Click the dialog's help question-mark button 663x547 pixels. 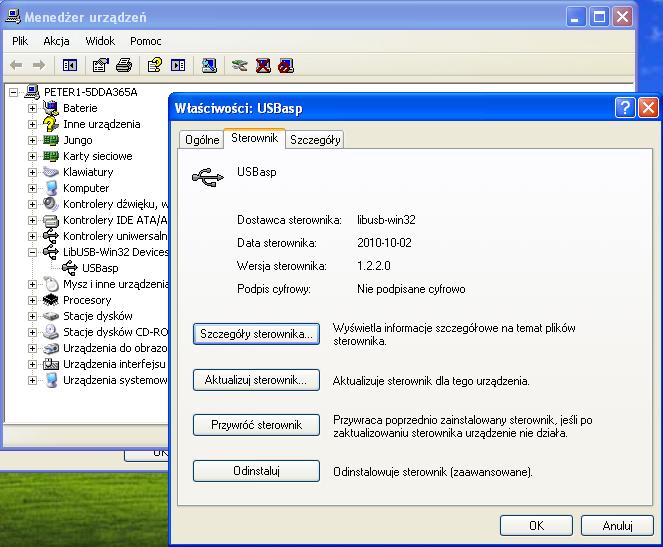pyautogui.click(x=625, y=107)
